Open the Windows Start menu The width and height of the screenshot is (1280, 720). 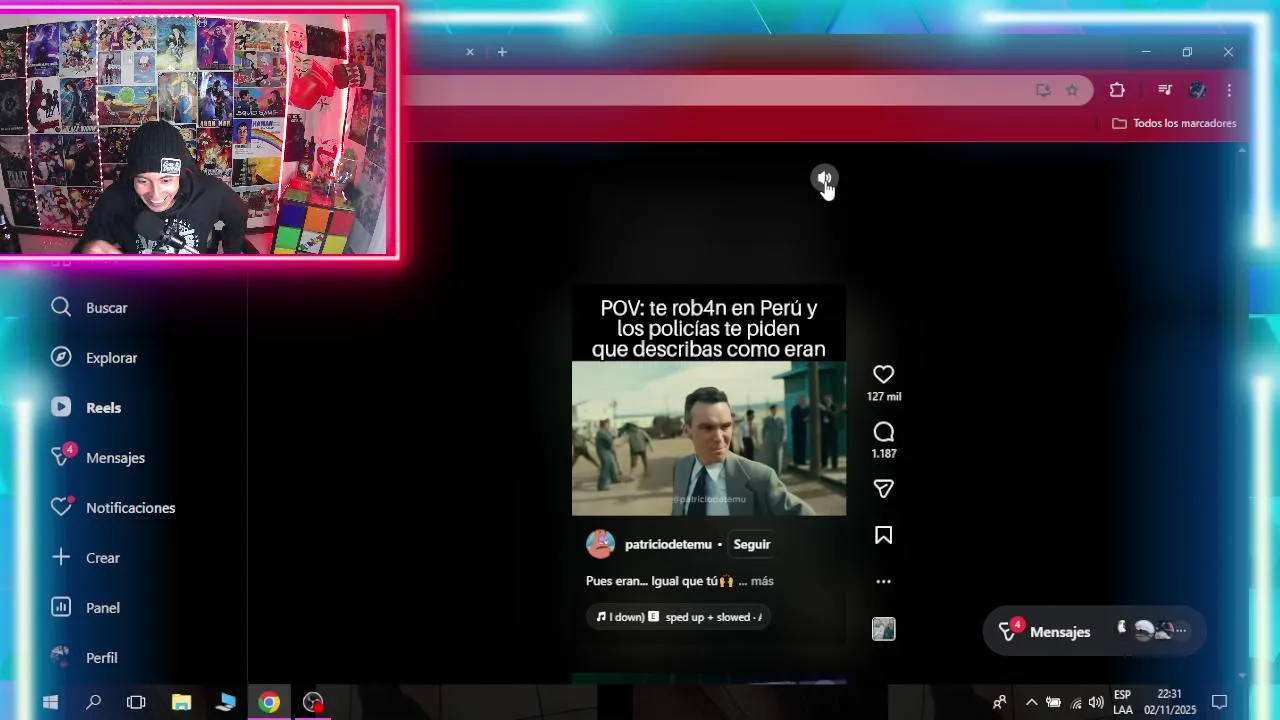click(50, 702)
